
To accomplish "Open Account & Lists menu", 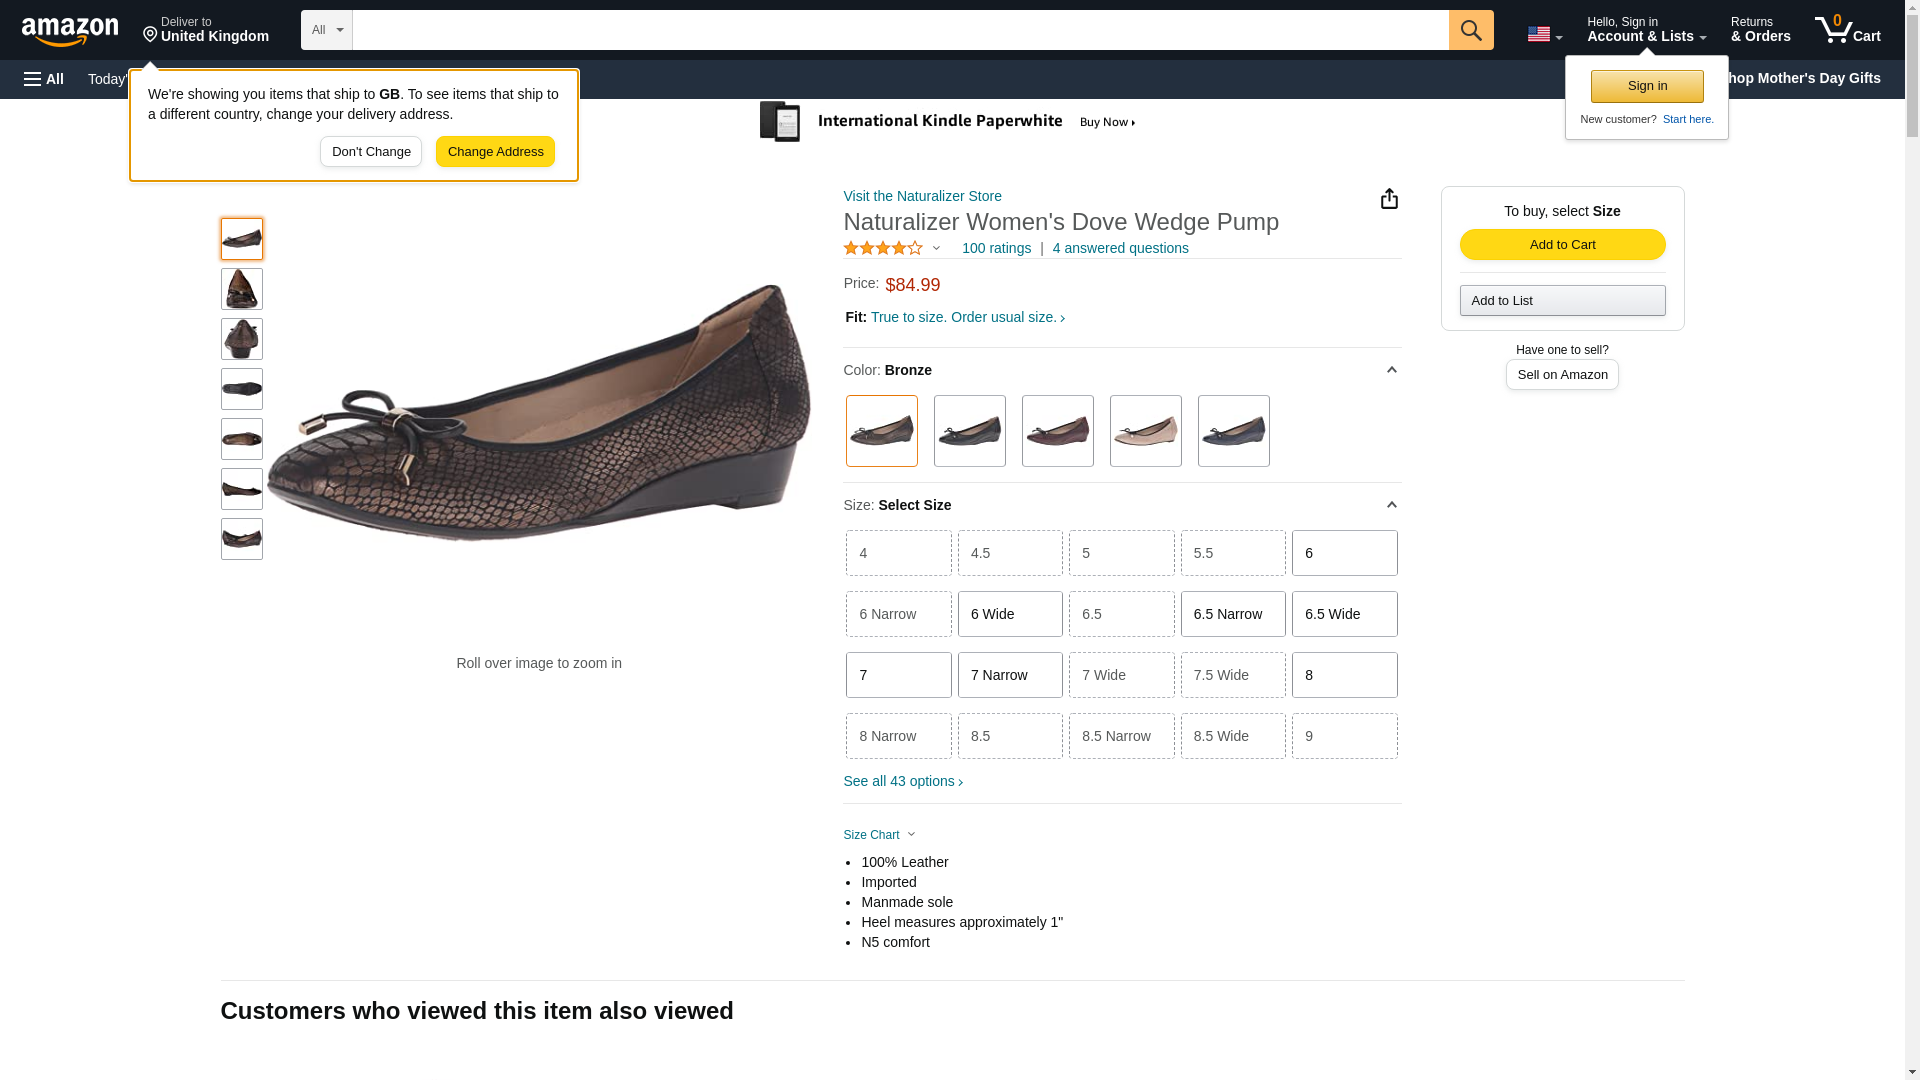I will click(1646, 30).
